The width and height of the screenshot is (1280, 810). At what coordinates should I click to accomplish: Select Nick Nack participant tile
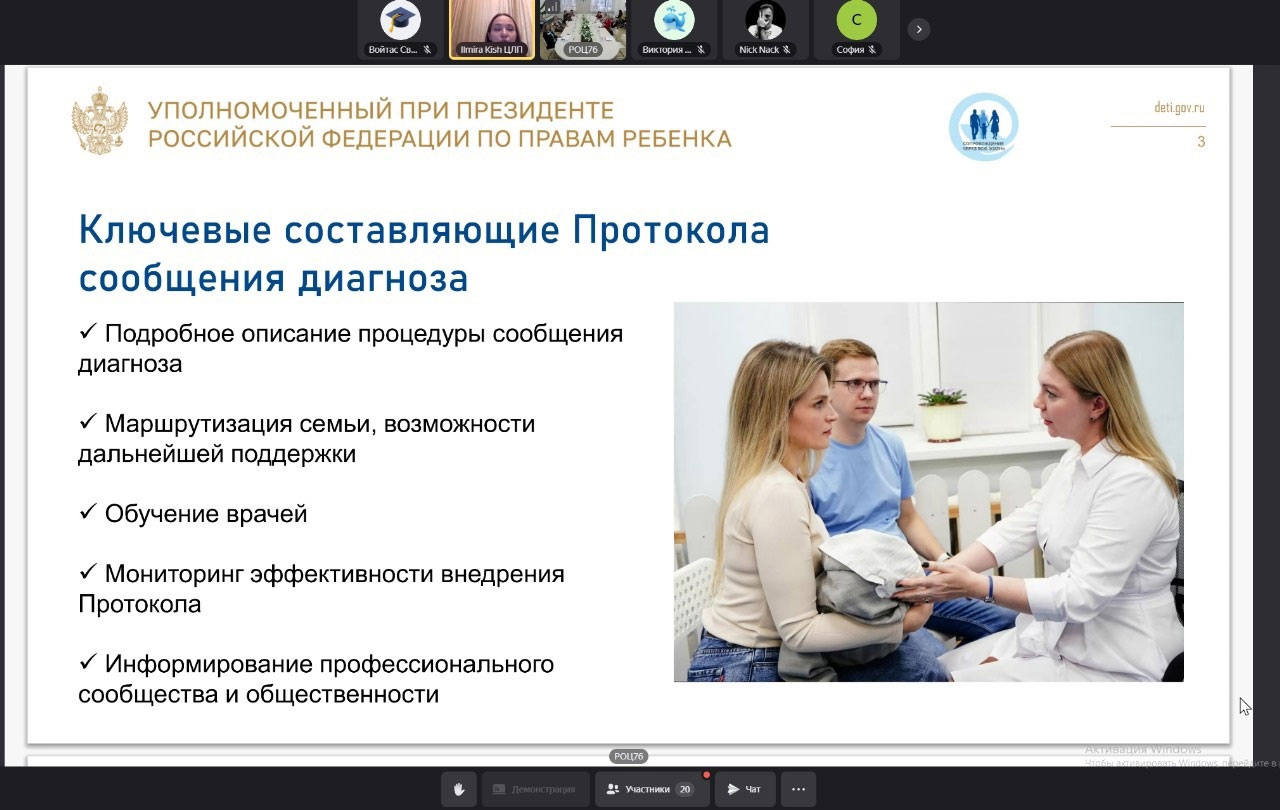[x=765, y=24]
